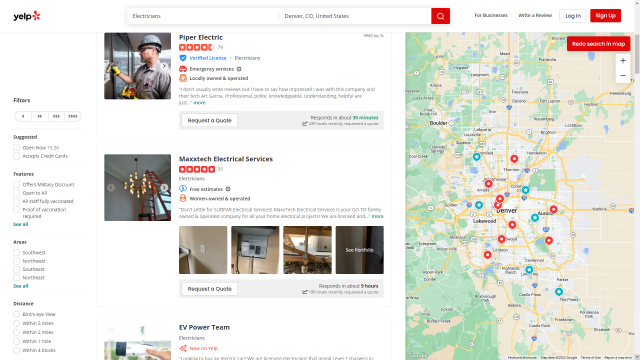
Task: Click the Log In button
Action: 573,16
